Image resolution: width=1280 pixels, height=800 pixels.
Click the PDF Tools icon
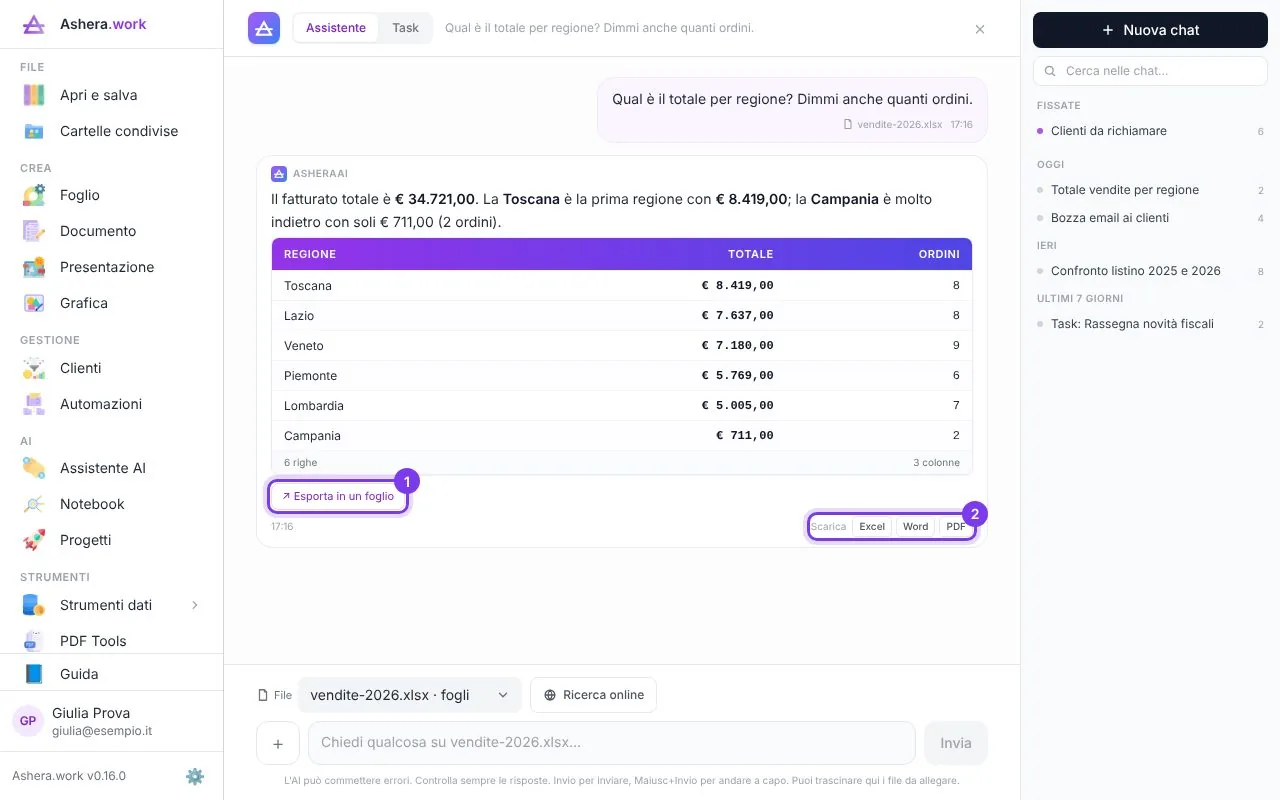(34, 641)
